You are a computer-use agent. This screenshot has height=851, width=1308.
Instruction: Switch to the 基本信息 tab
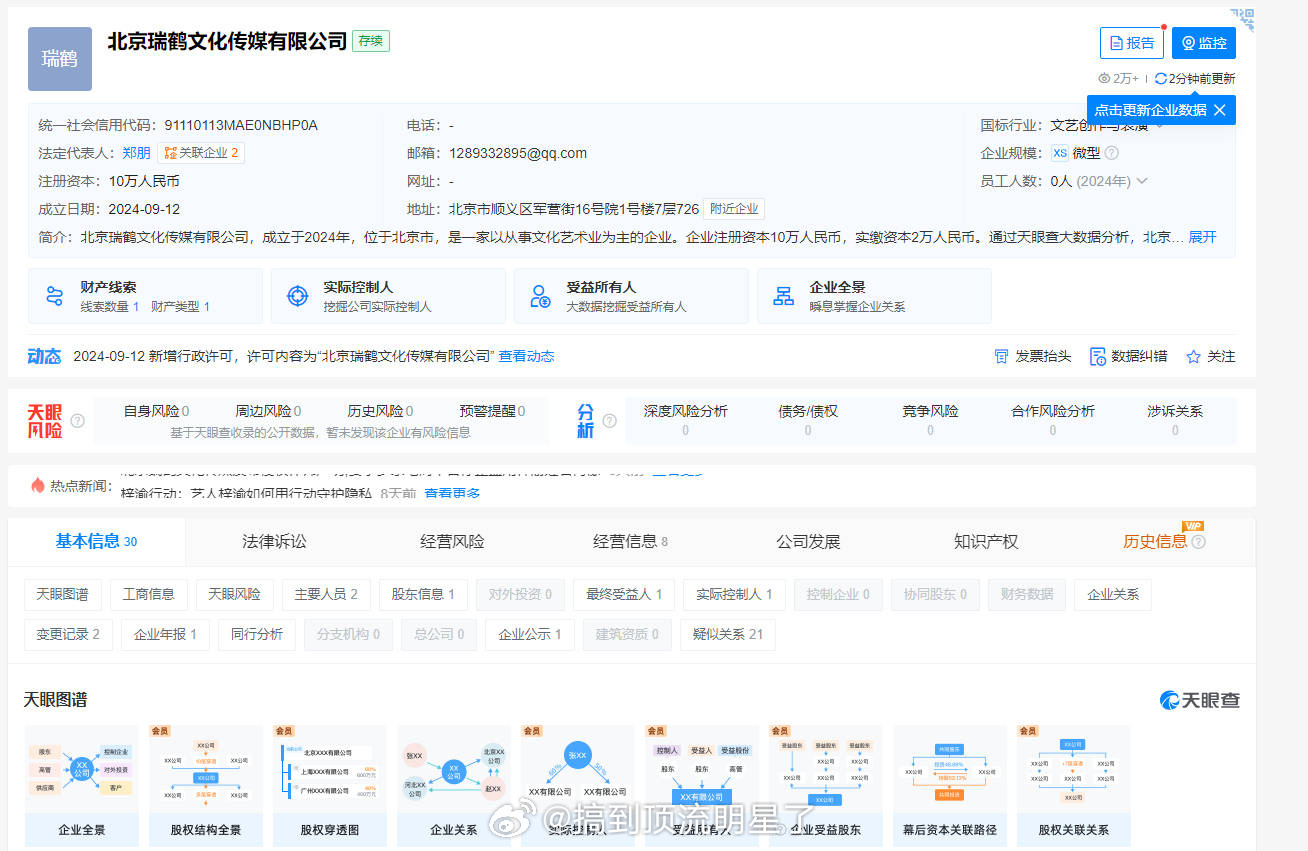point(96,541)
